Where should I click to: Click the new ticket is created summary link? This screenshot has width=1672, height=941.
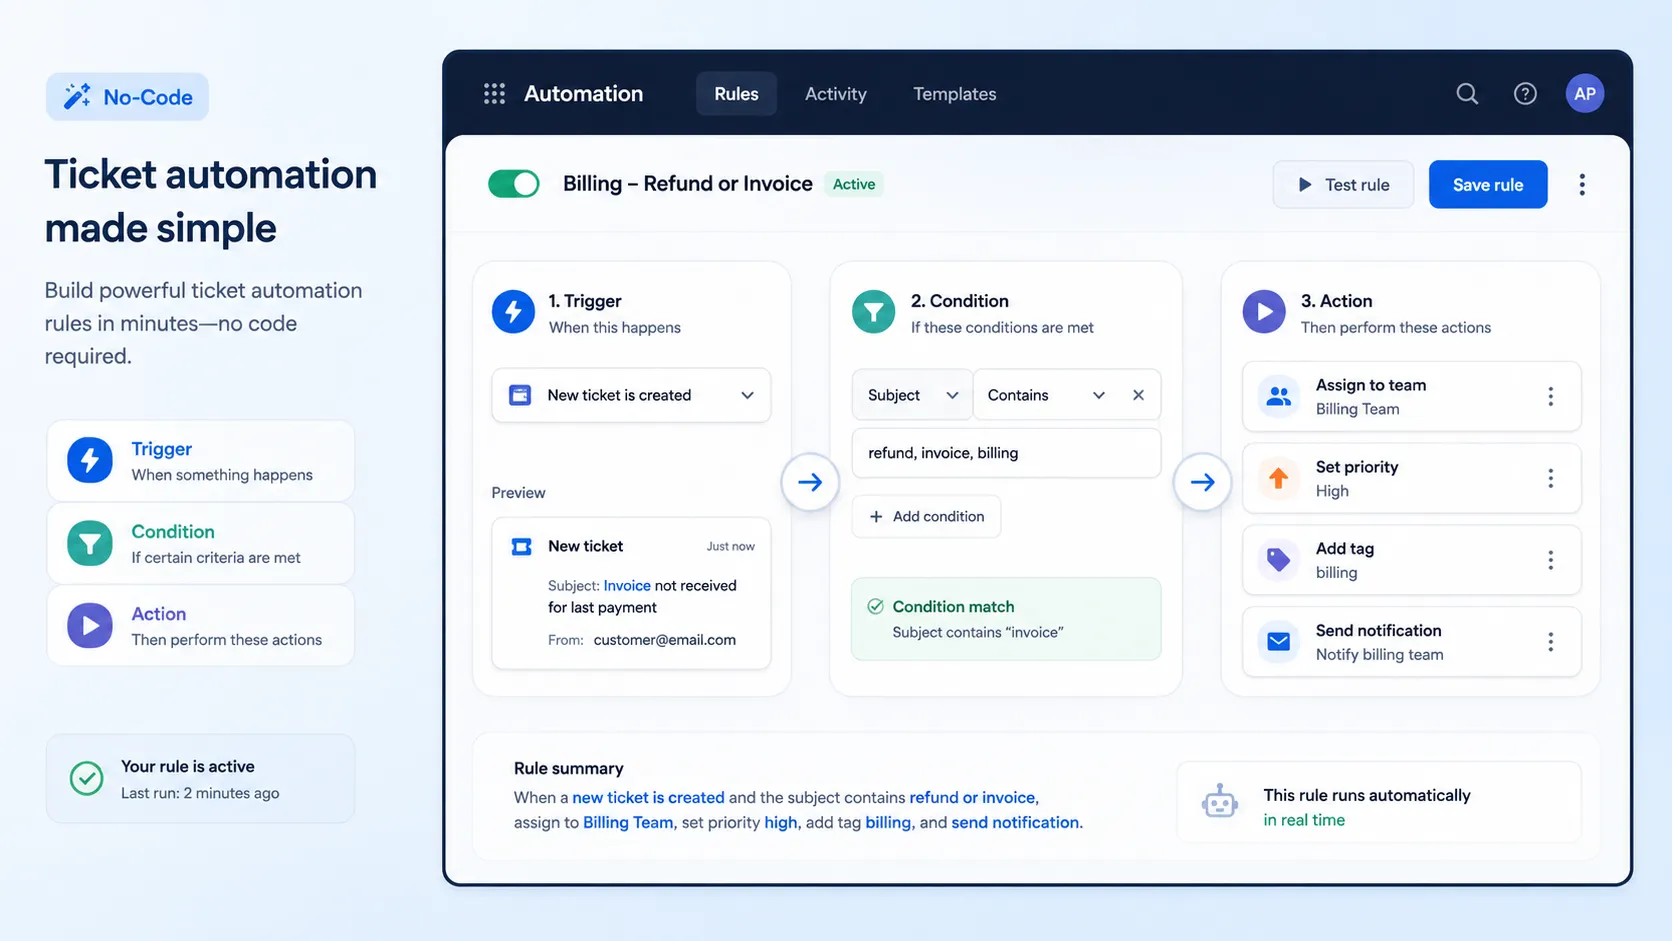(648, 798)
